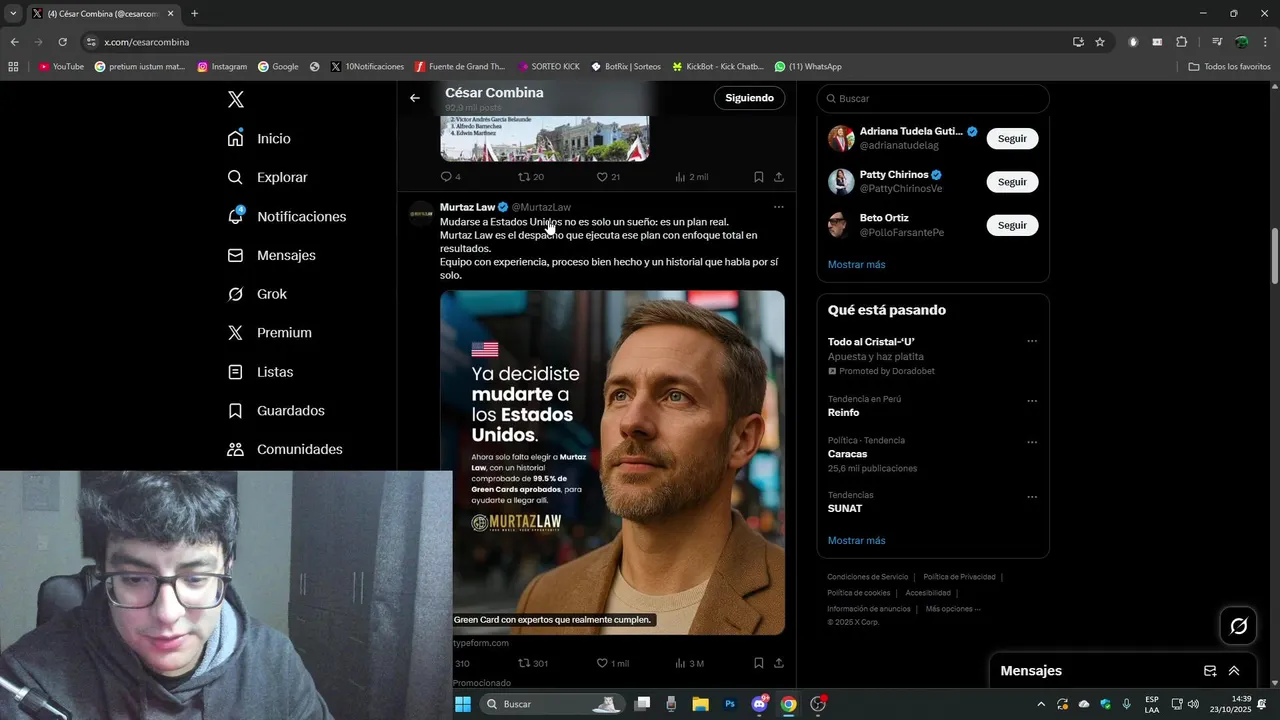Screen dimensions: 1280x720
Task: Click the Siguiendo button
Action: point(749,98)
